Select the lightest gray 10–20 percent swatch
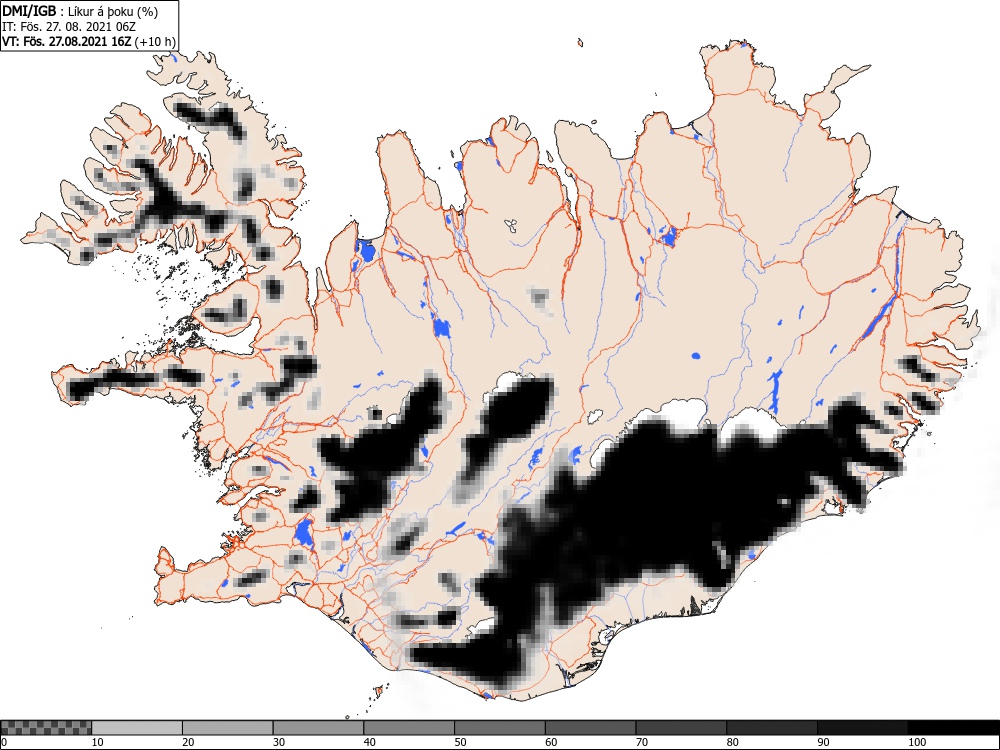This screenshot has width=1000, height=750. (x=137, y=728)
